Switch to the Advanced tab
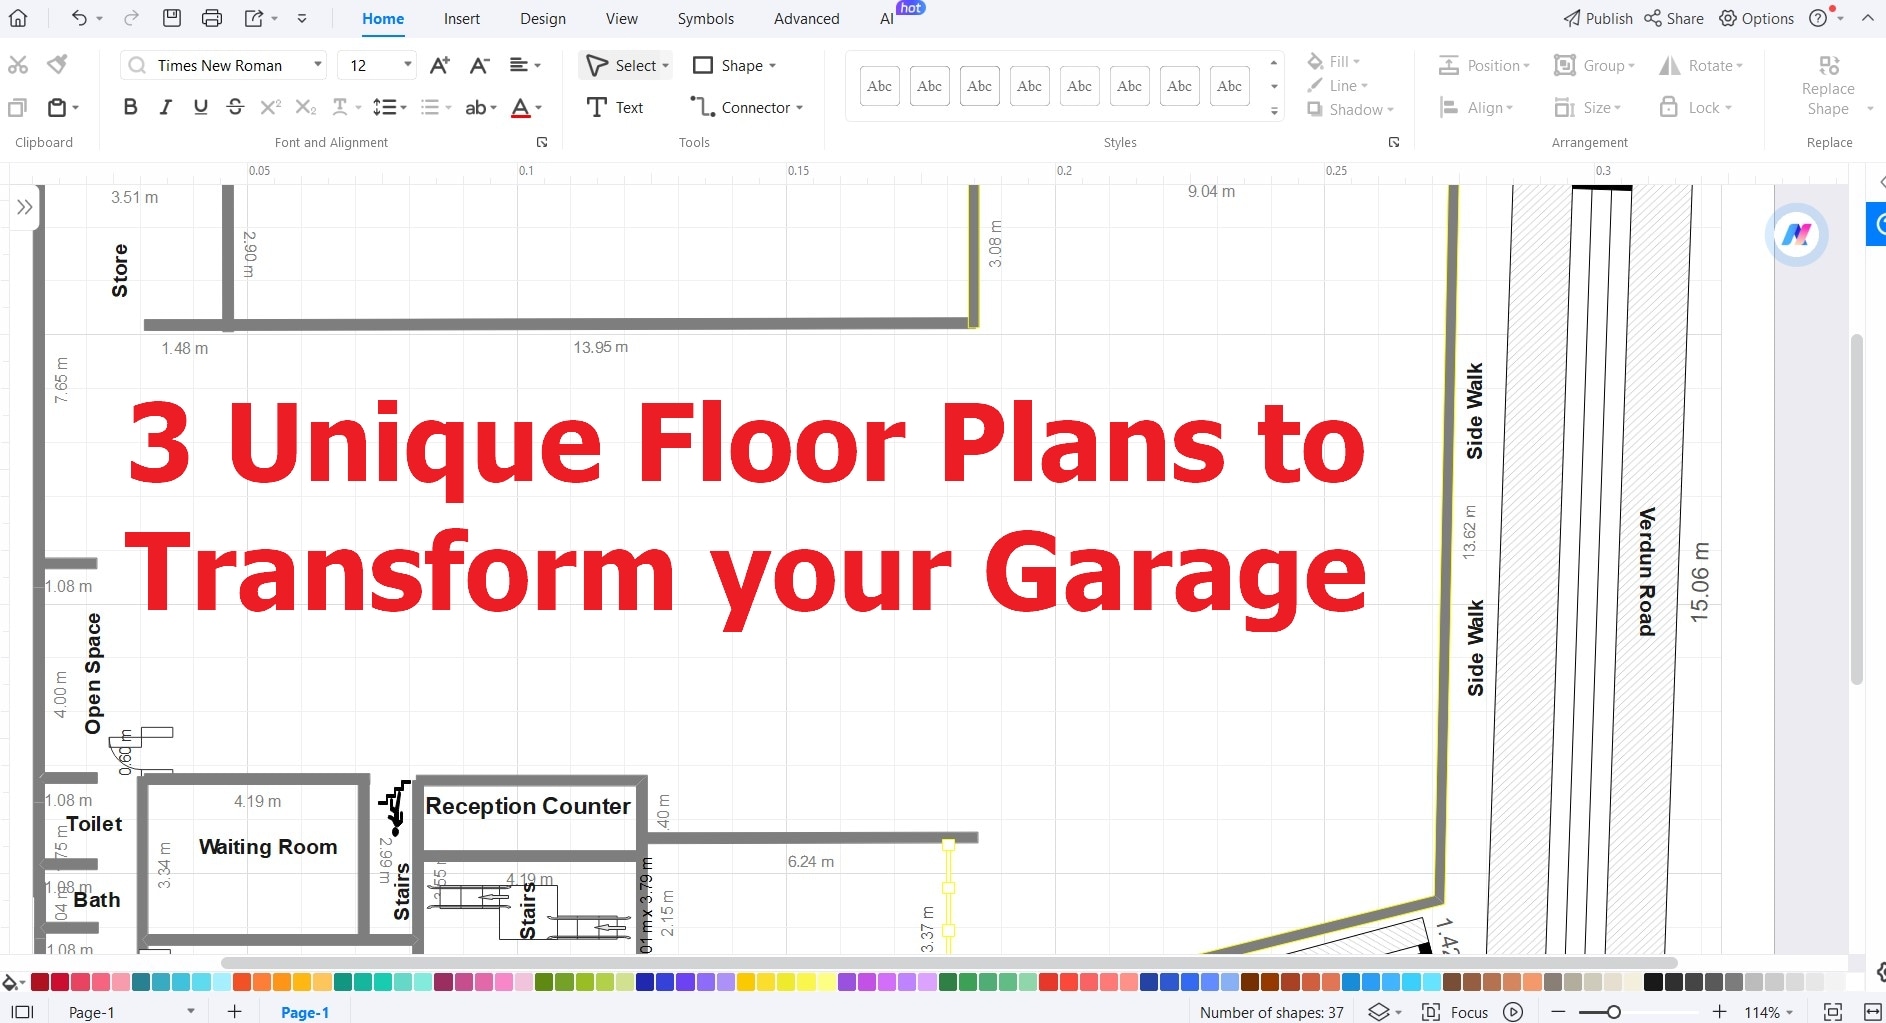Screen dimensions: 1886x1023 click(x=806, y=18)
